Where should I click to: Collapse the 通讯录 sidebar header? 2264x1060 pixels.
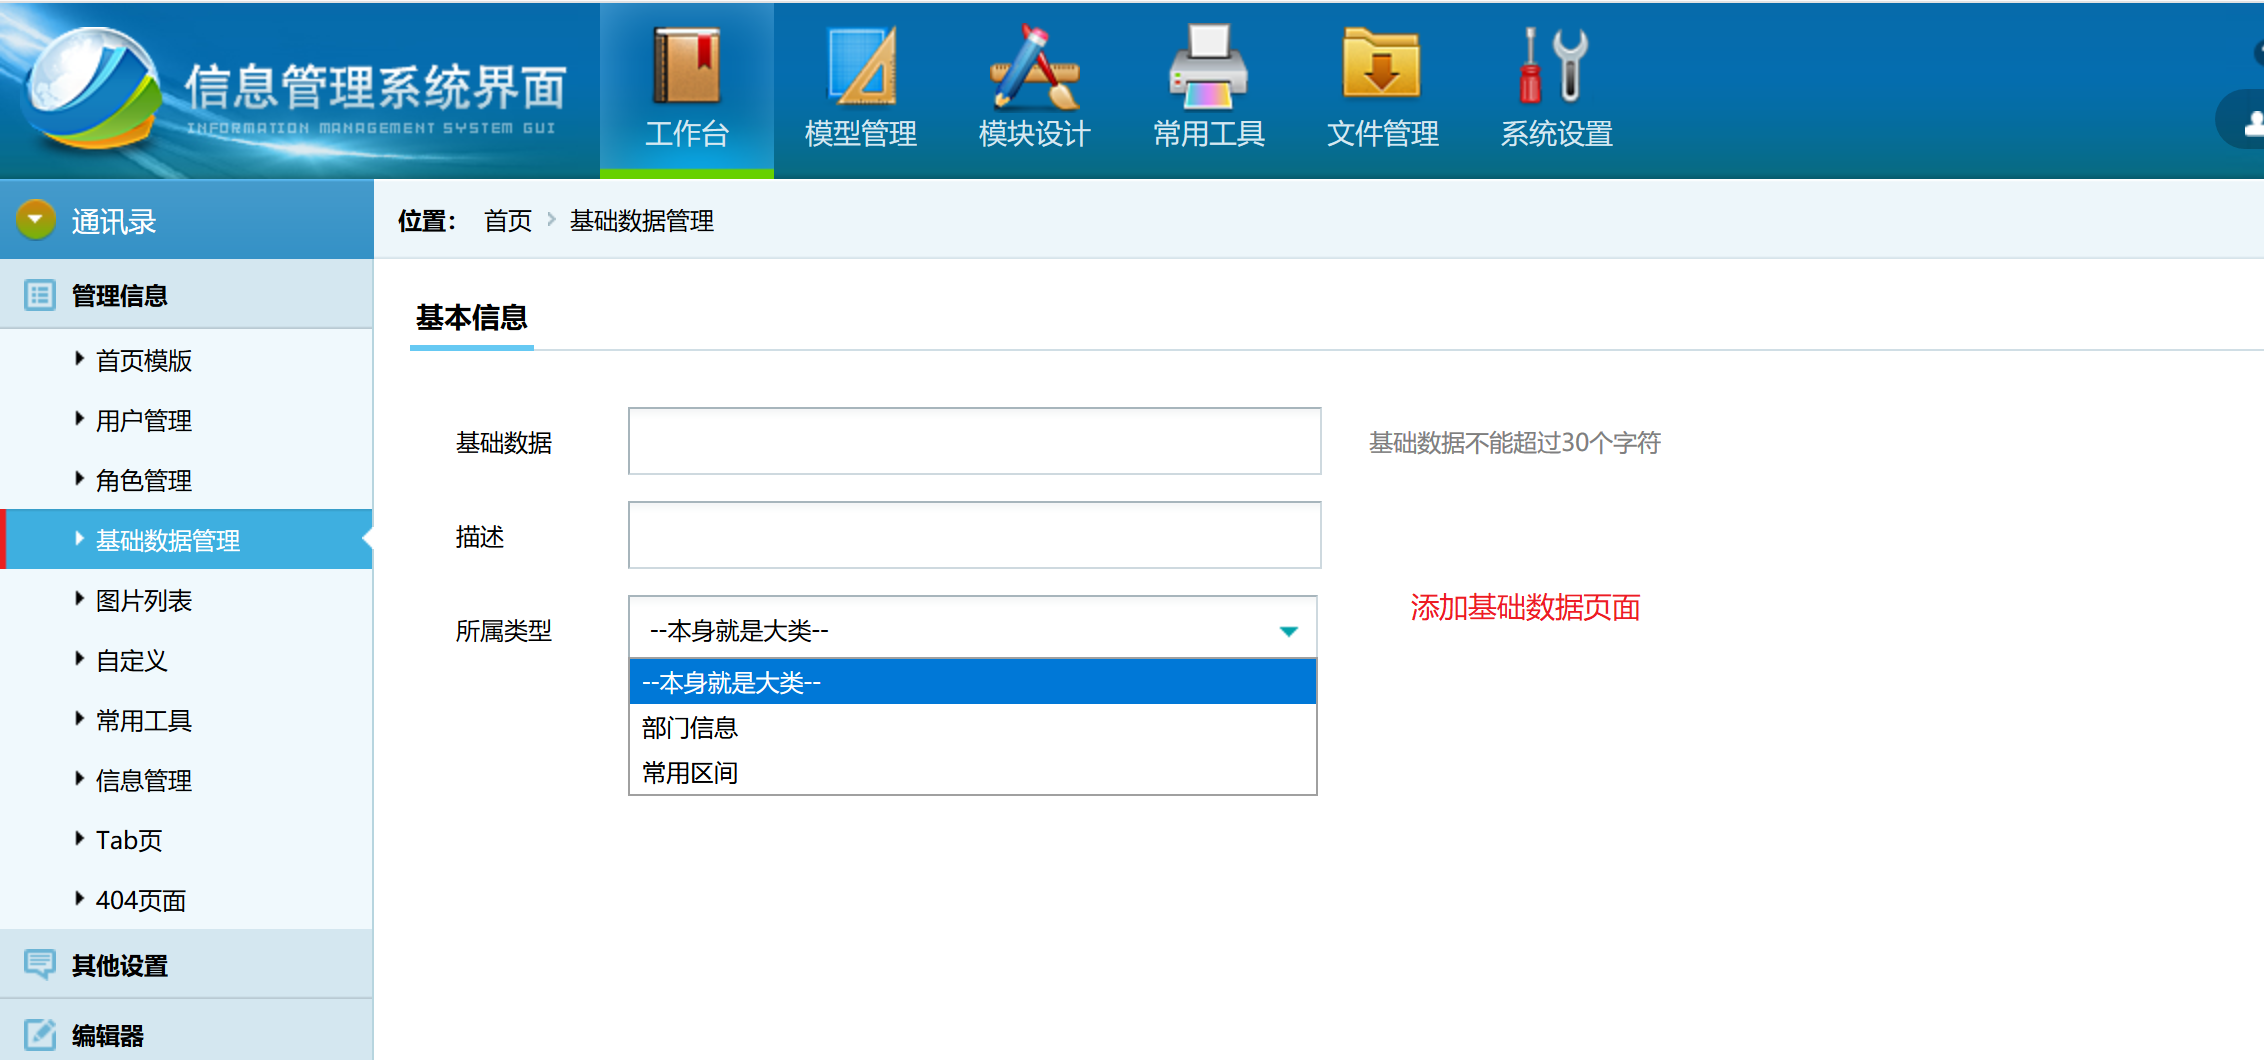tap(187, 220)
